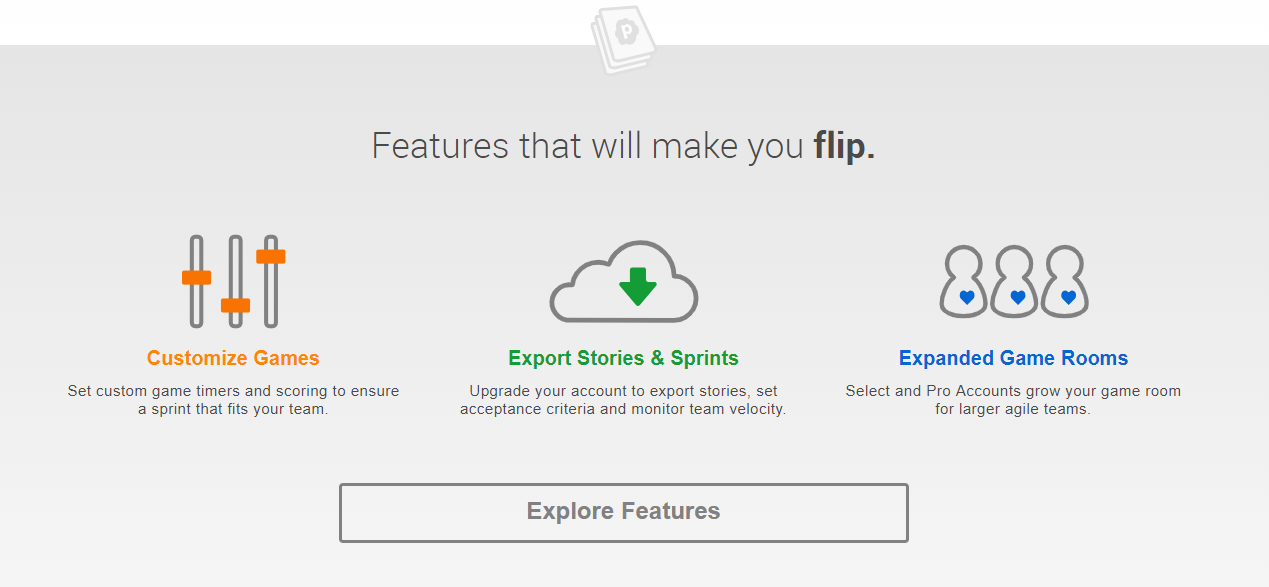Click the middle orange slider knob
The height and width of the screenshot is (587, 1269).
pyautogui.click(x=235, y=305)
